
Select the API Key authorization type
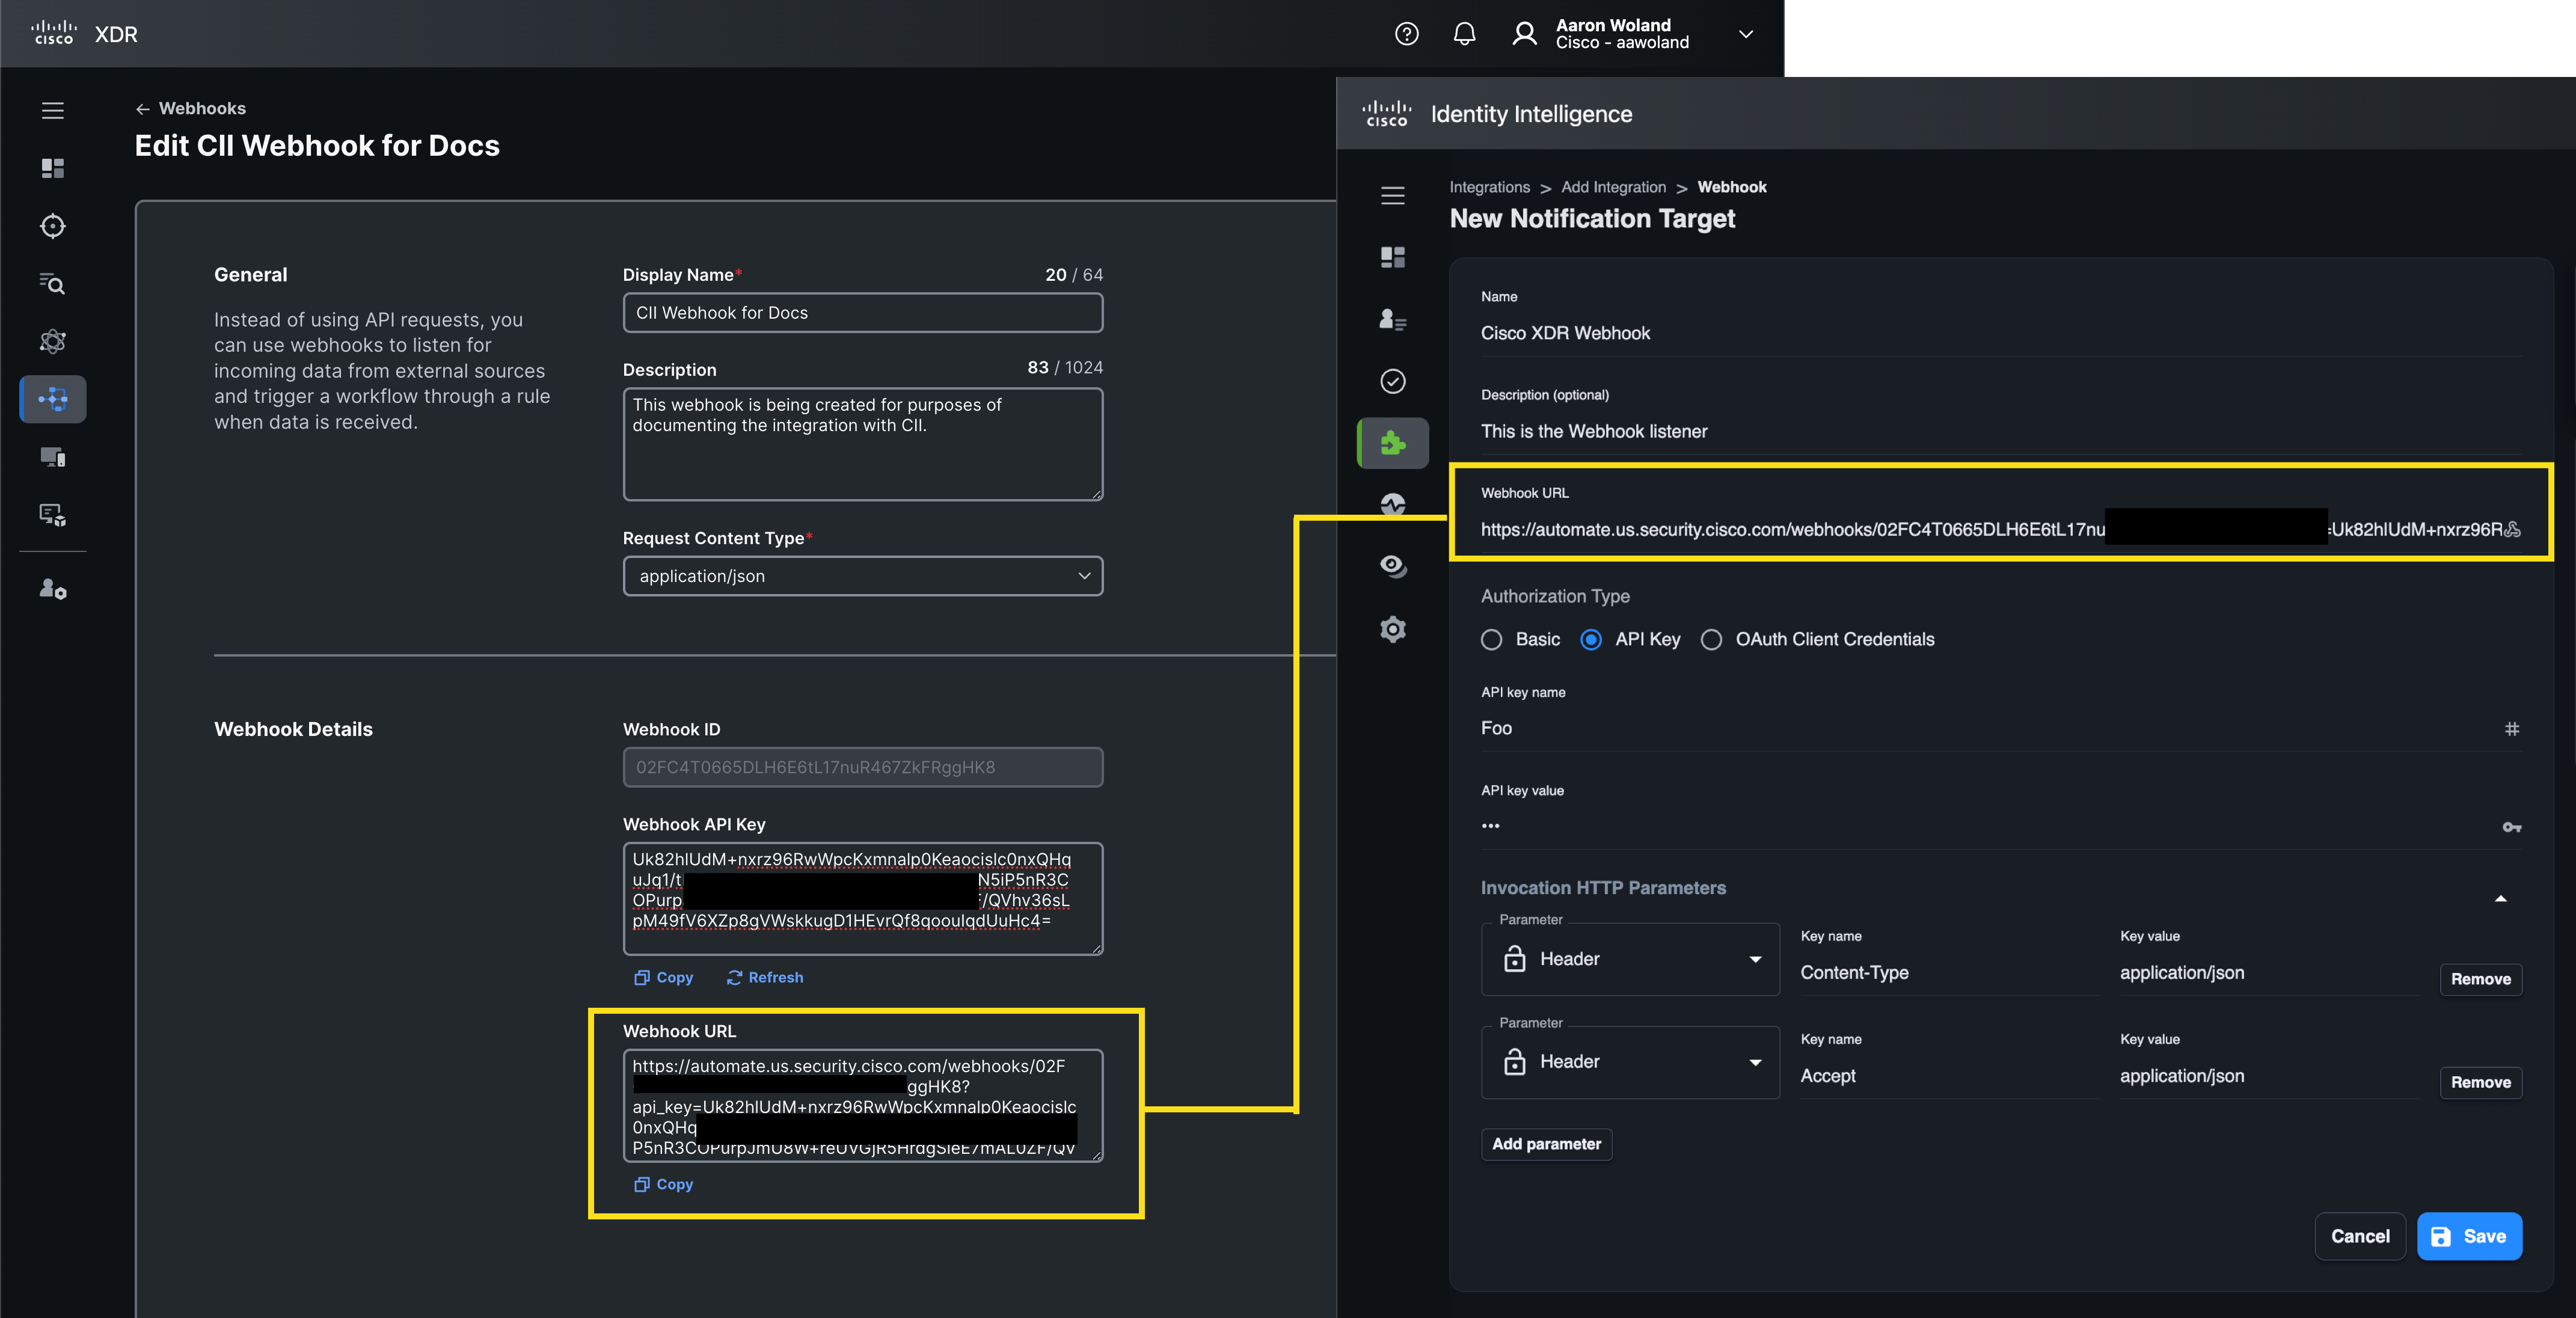pos(1591,640)
